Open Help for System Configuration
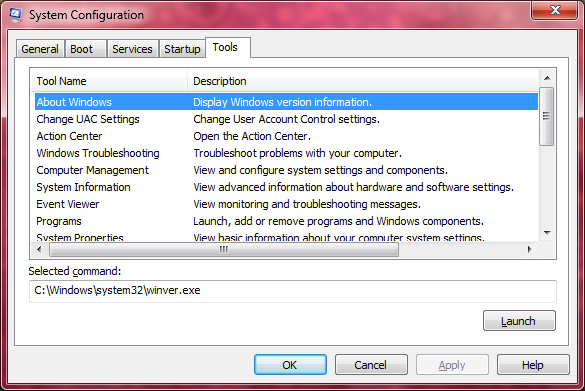This screenshot has height=391, width=585. [533, 365]
